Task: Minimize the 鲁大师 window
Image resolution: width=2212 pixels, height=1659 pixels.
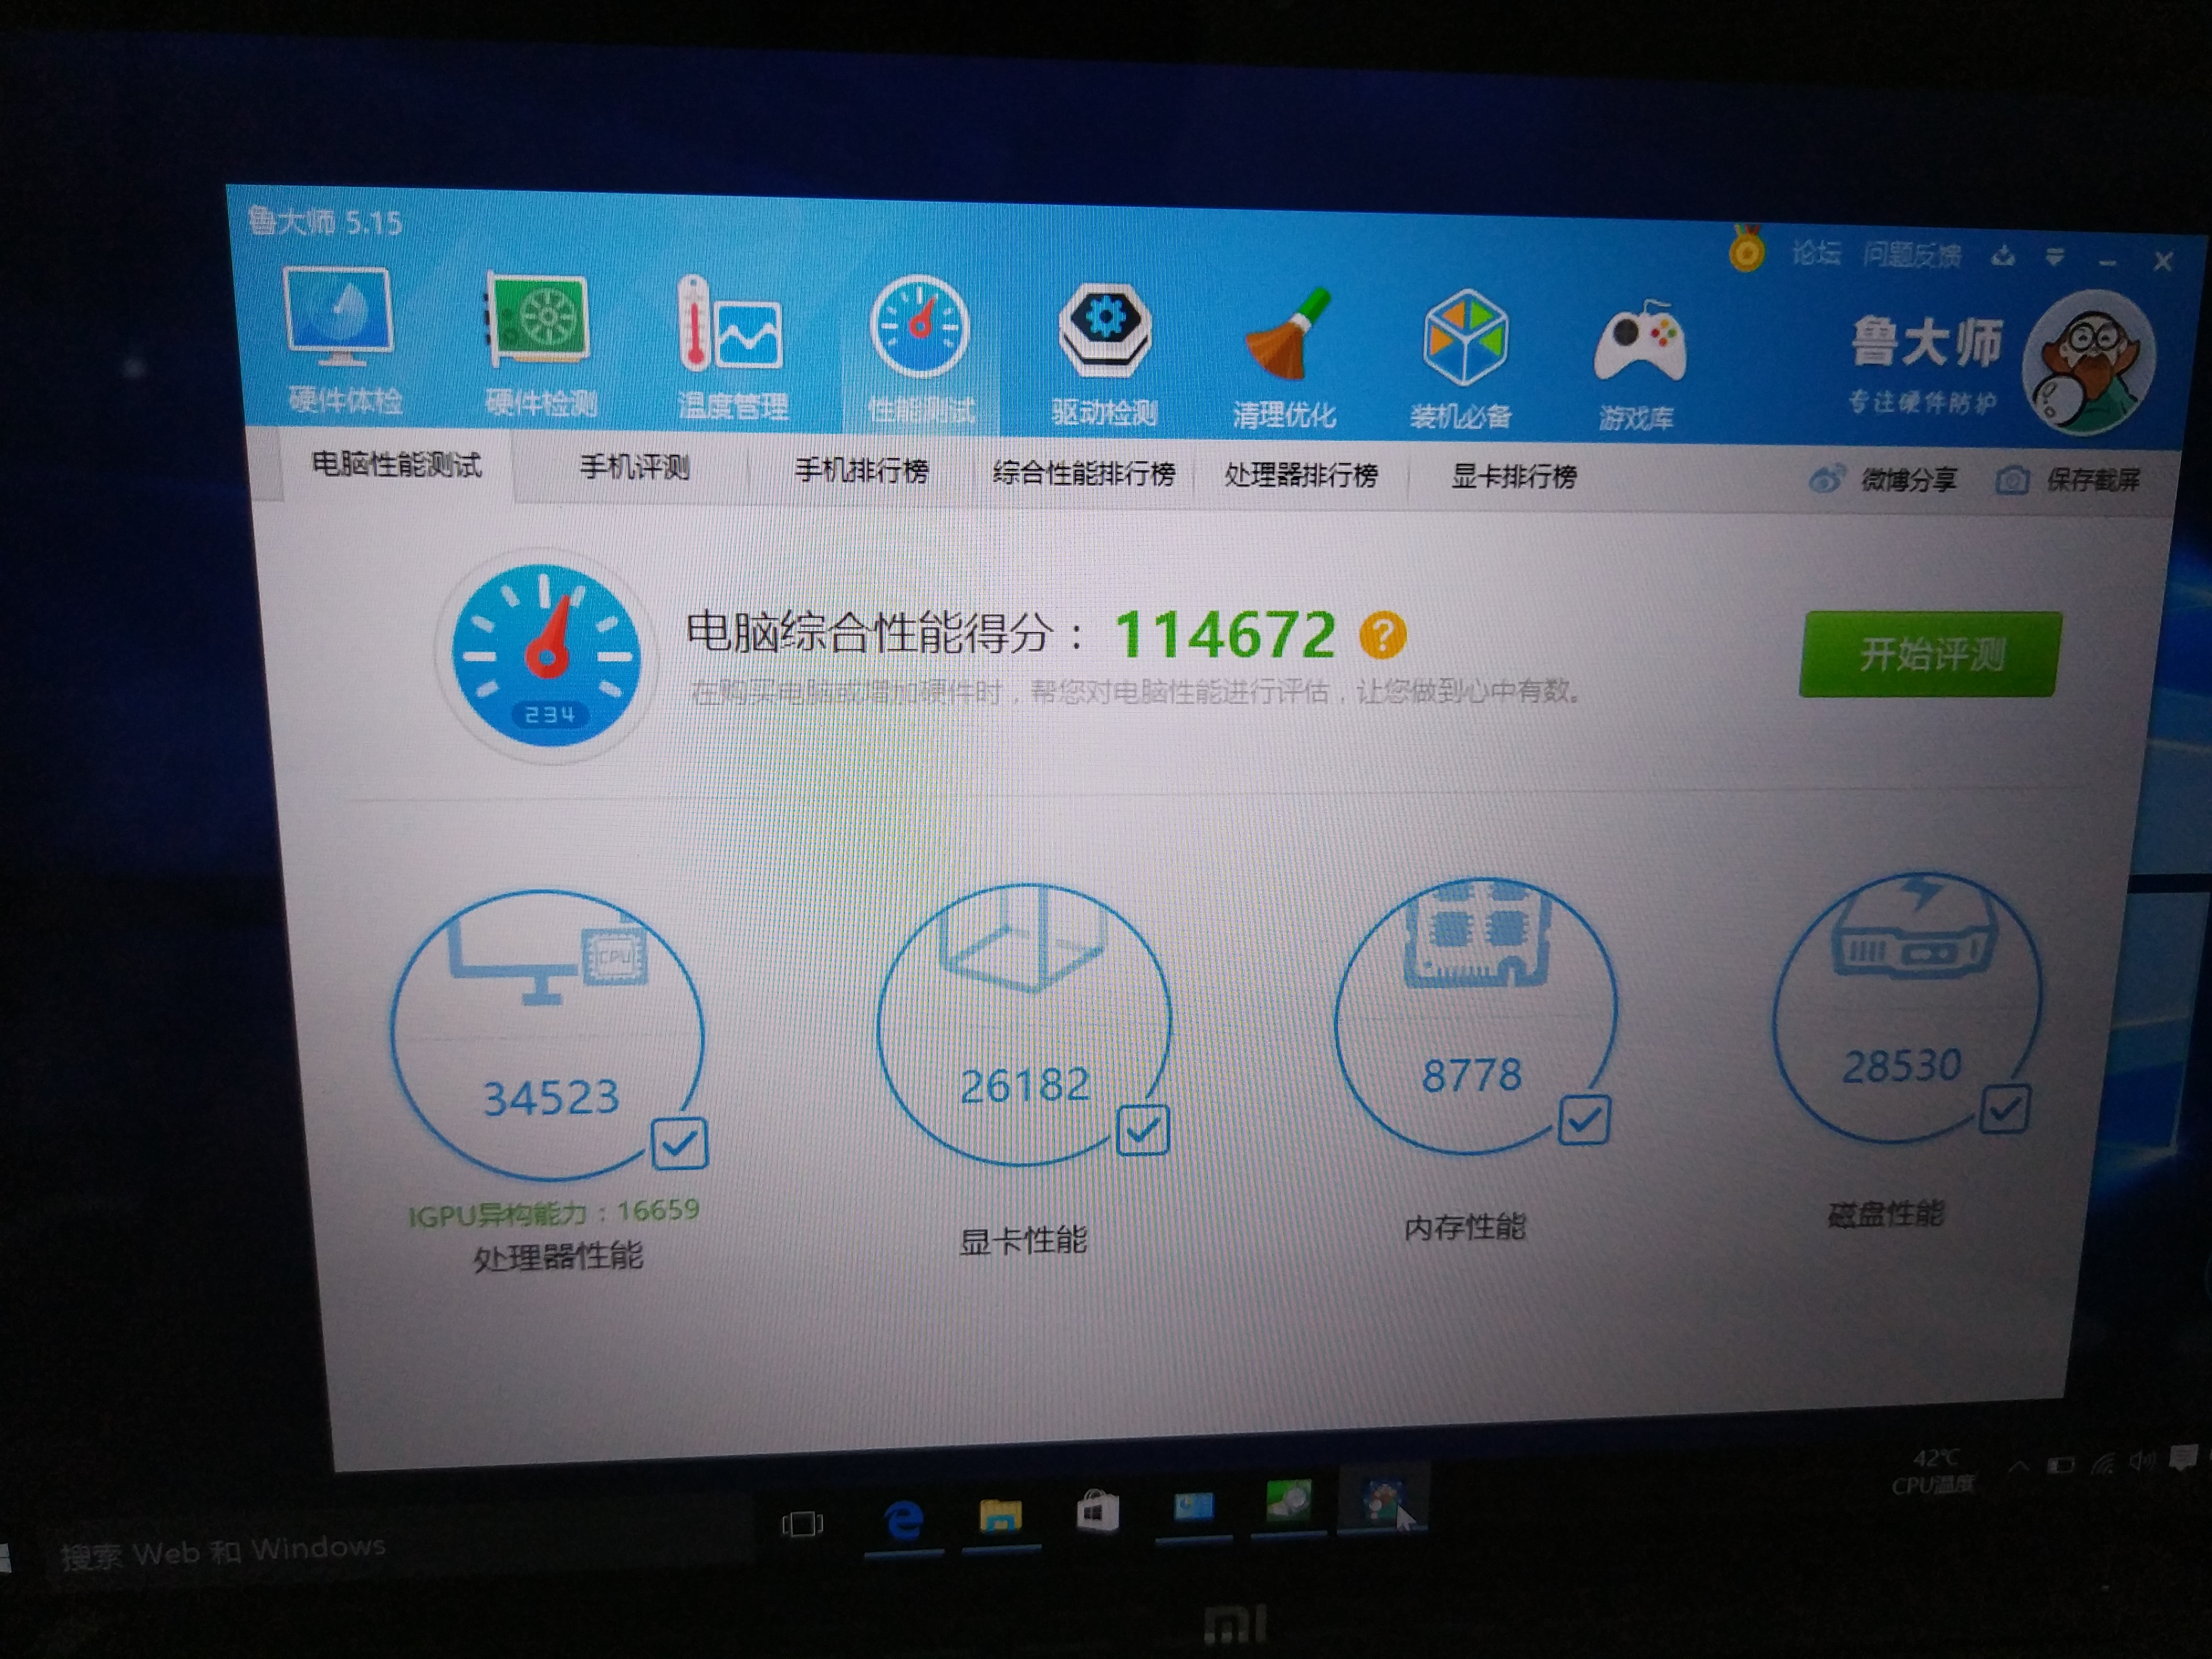Action: (2107, 261)
